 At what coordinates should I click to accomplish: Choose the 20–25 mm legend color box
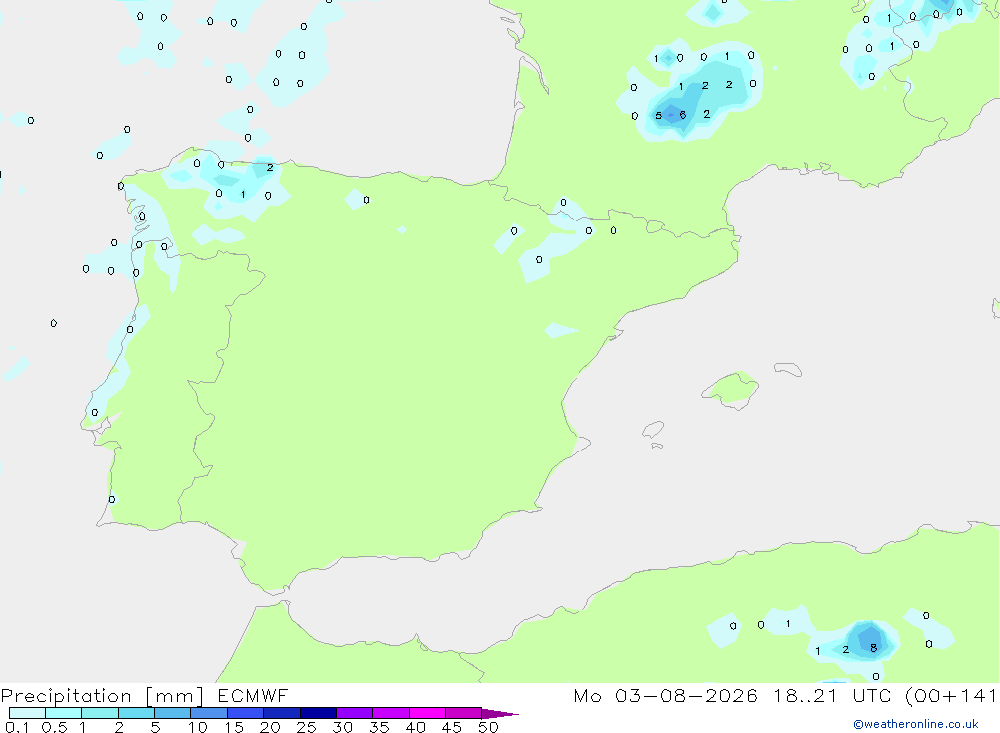[282, 713]
